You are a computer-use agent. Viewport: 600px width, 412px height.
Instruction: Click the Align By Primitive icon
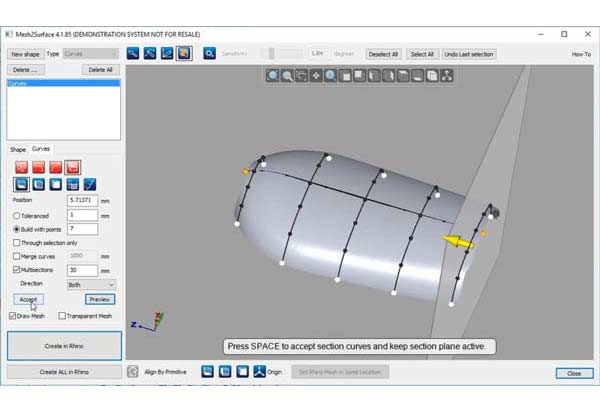click(x=133, y=372)
